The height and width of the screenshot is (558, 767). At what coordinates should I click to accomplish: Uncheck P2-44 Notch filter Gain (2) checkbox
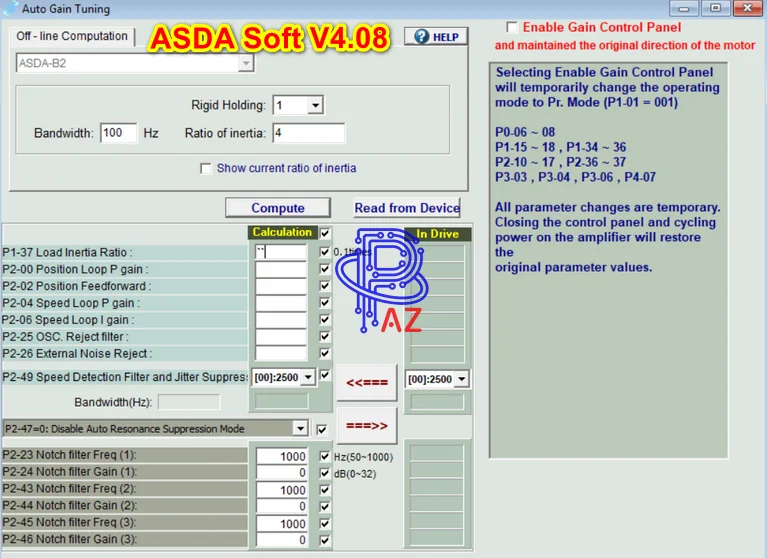[x=324, y=507]
